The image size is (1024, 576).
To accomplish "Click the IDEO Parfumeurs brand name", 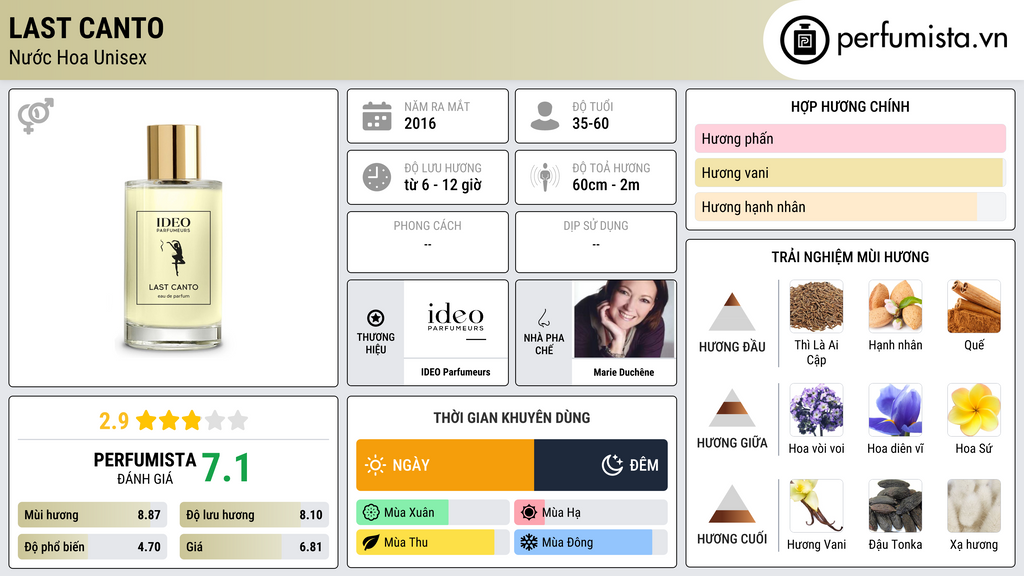I will 455,372.
